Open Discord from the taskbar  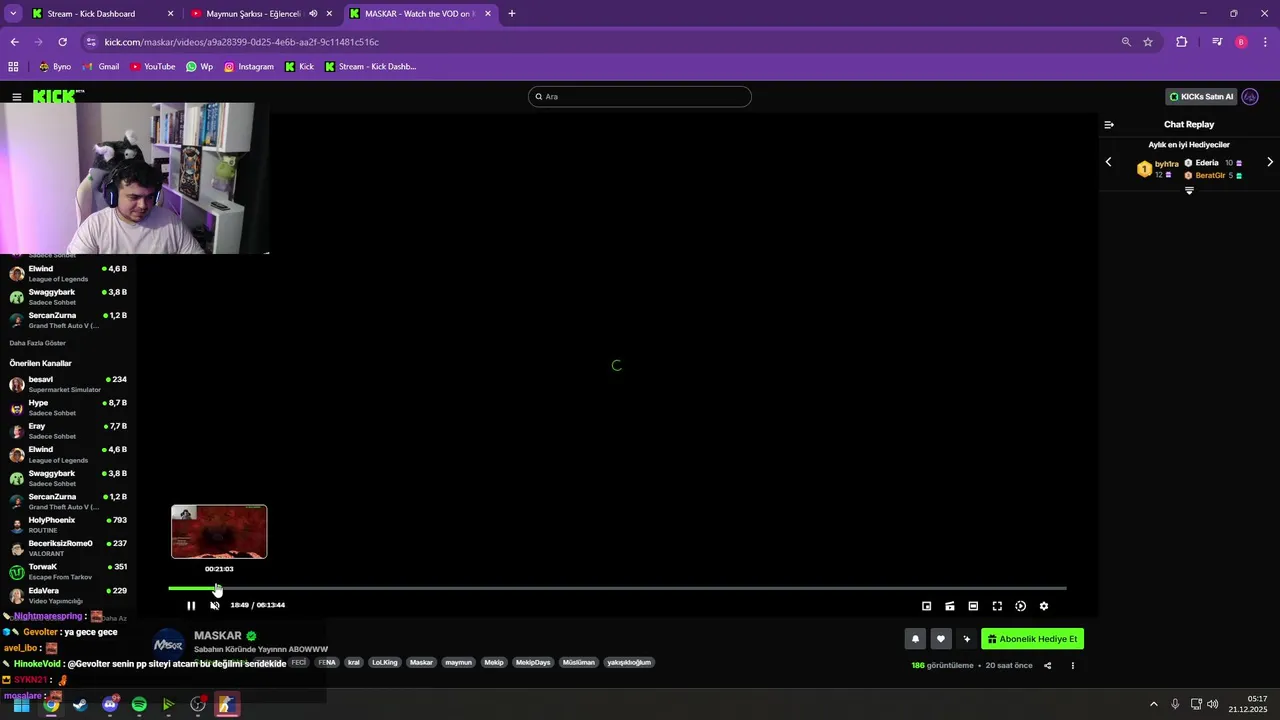pos(110,705)
